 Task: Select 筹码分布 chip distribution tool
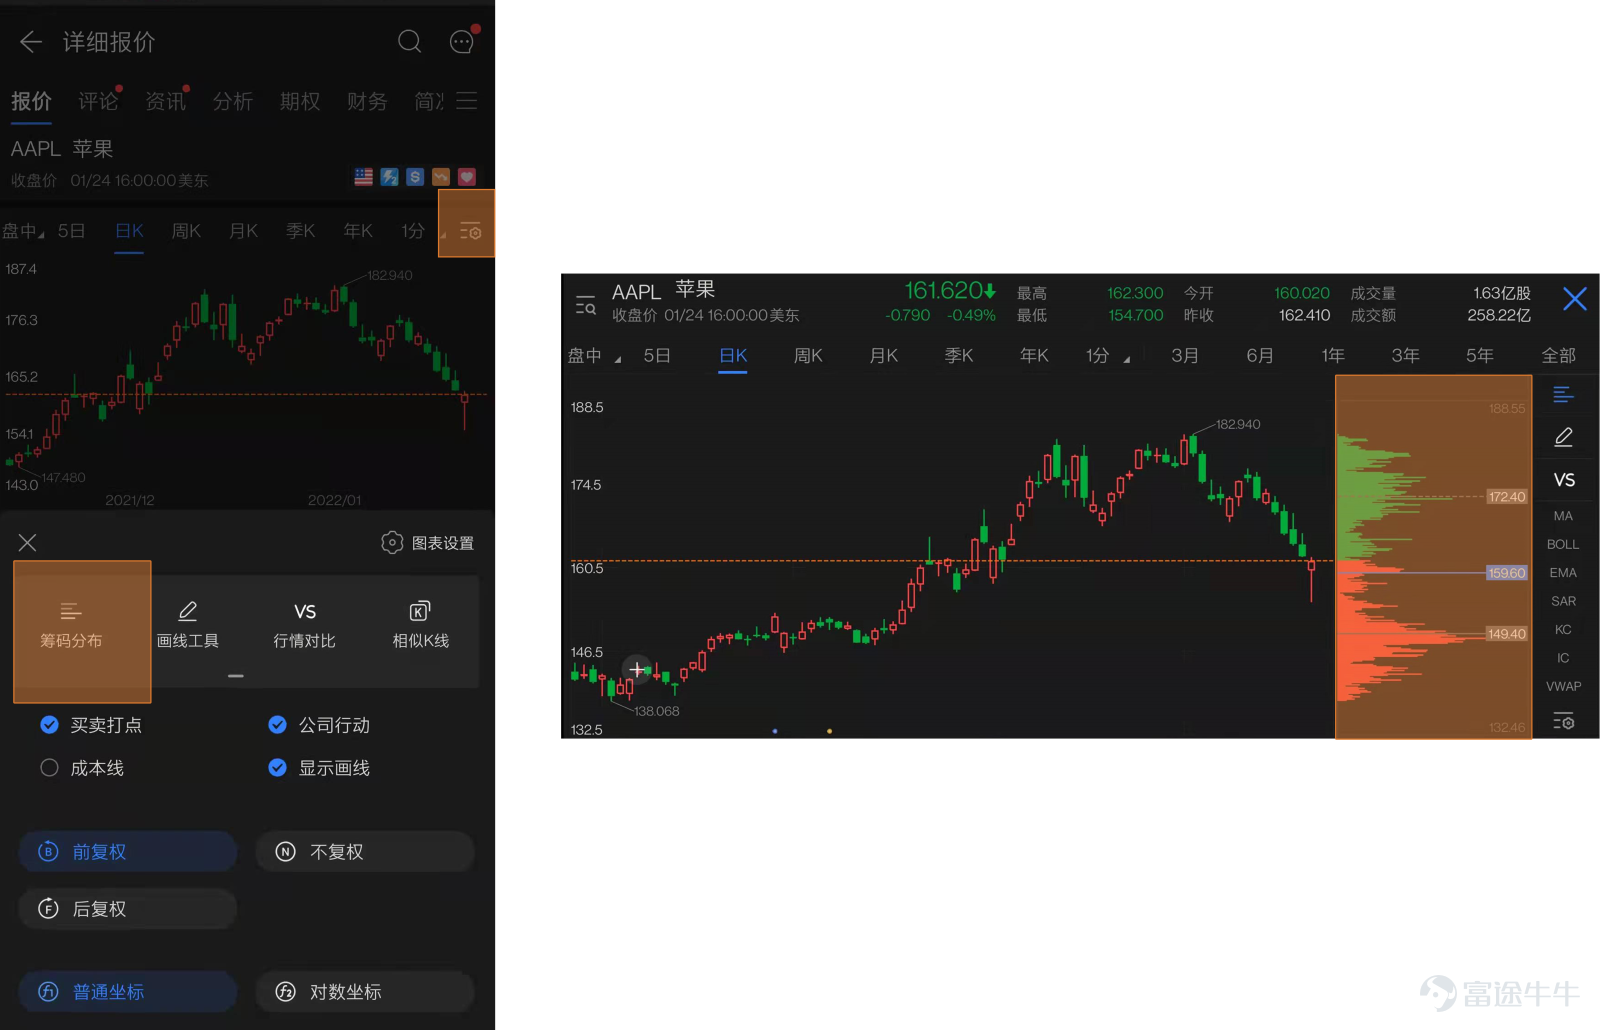tap(71, 626)
